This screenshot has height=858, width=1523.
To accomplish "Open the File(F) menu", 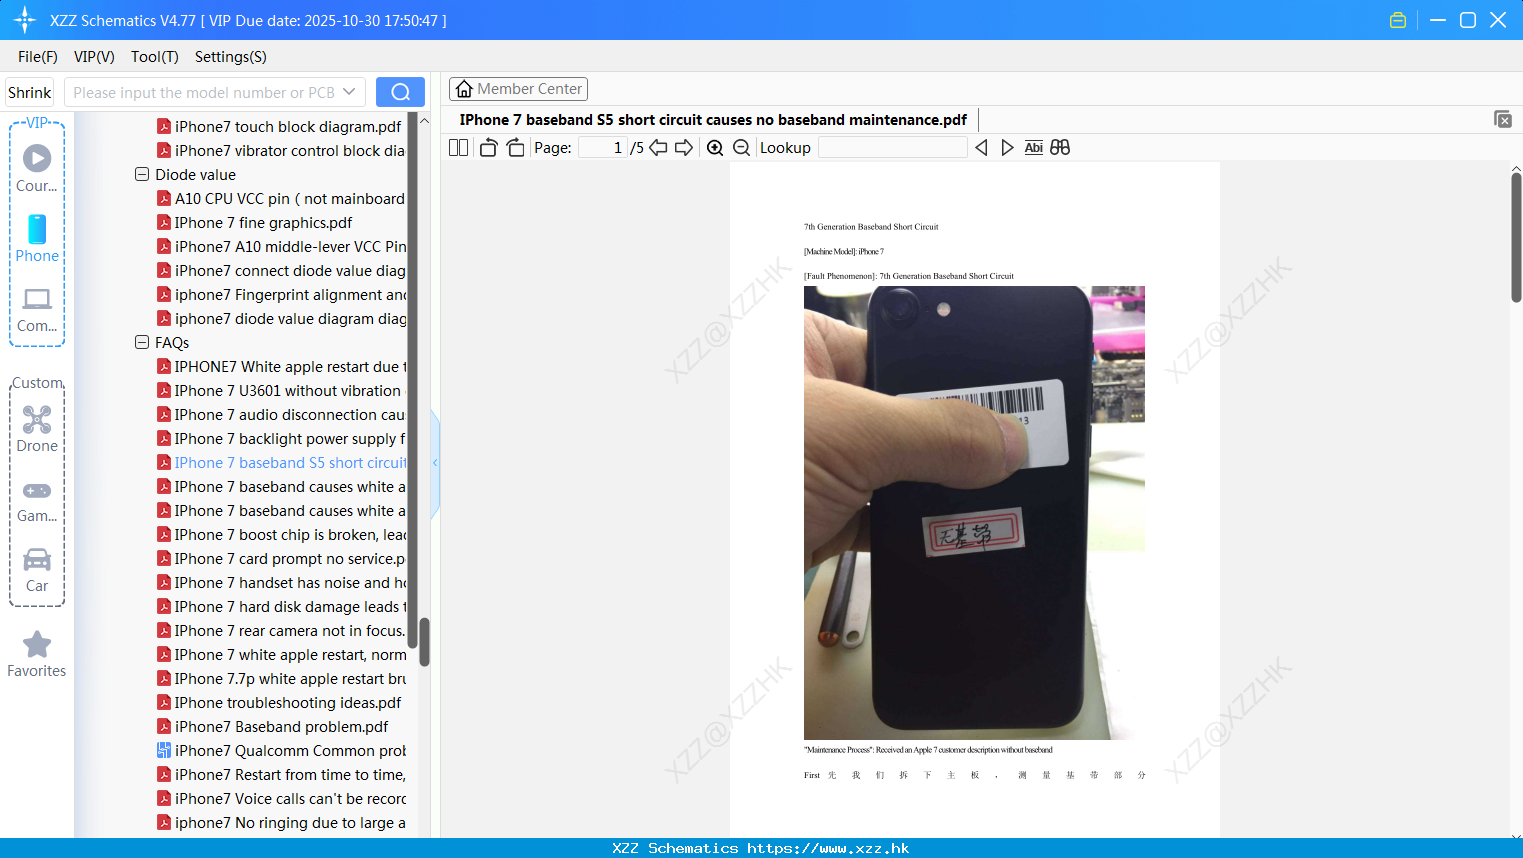I will coord(38,57).
